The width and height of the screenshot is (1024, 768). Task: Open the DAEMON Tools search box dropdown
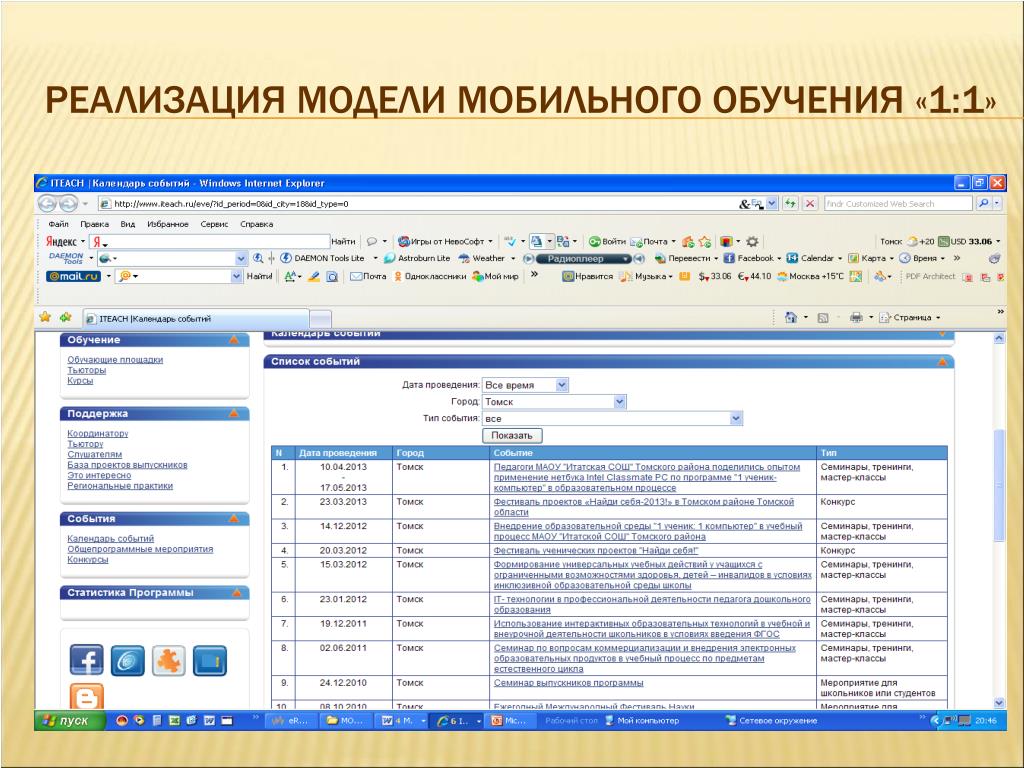[241, 259]
